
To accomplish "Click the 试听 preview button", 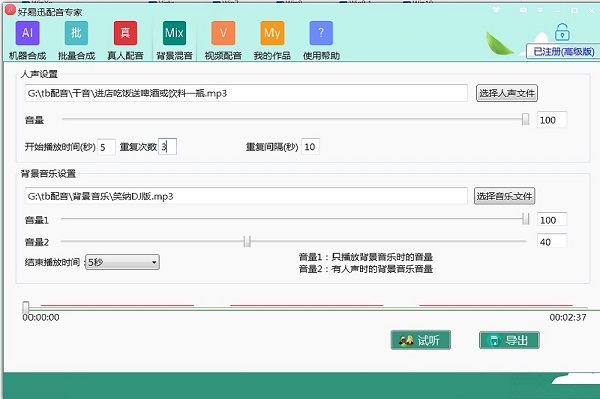I will point(421,340).
